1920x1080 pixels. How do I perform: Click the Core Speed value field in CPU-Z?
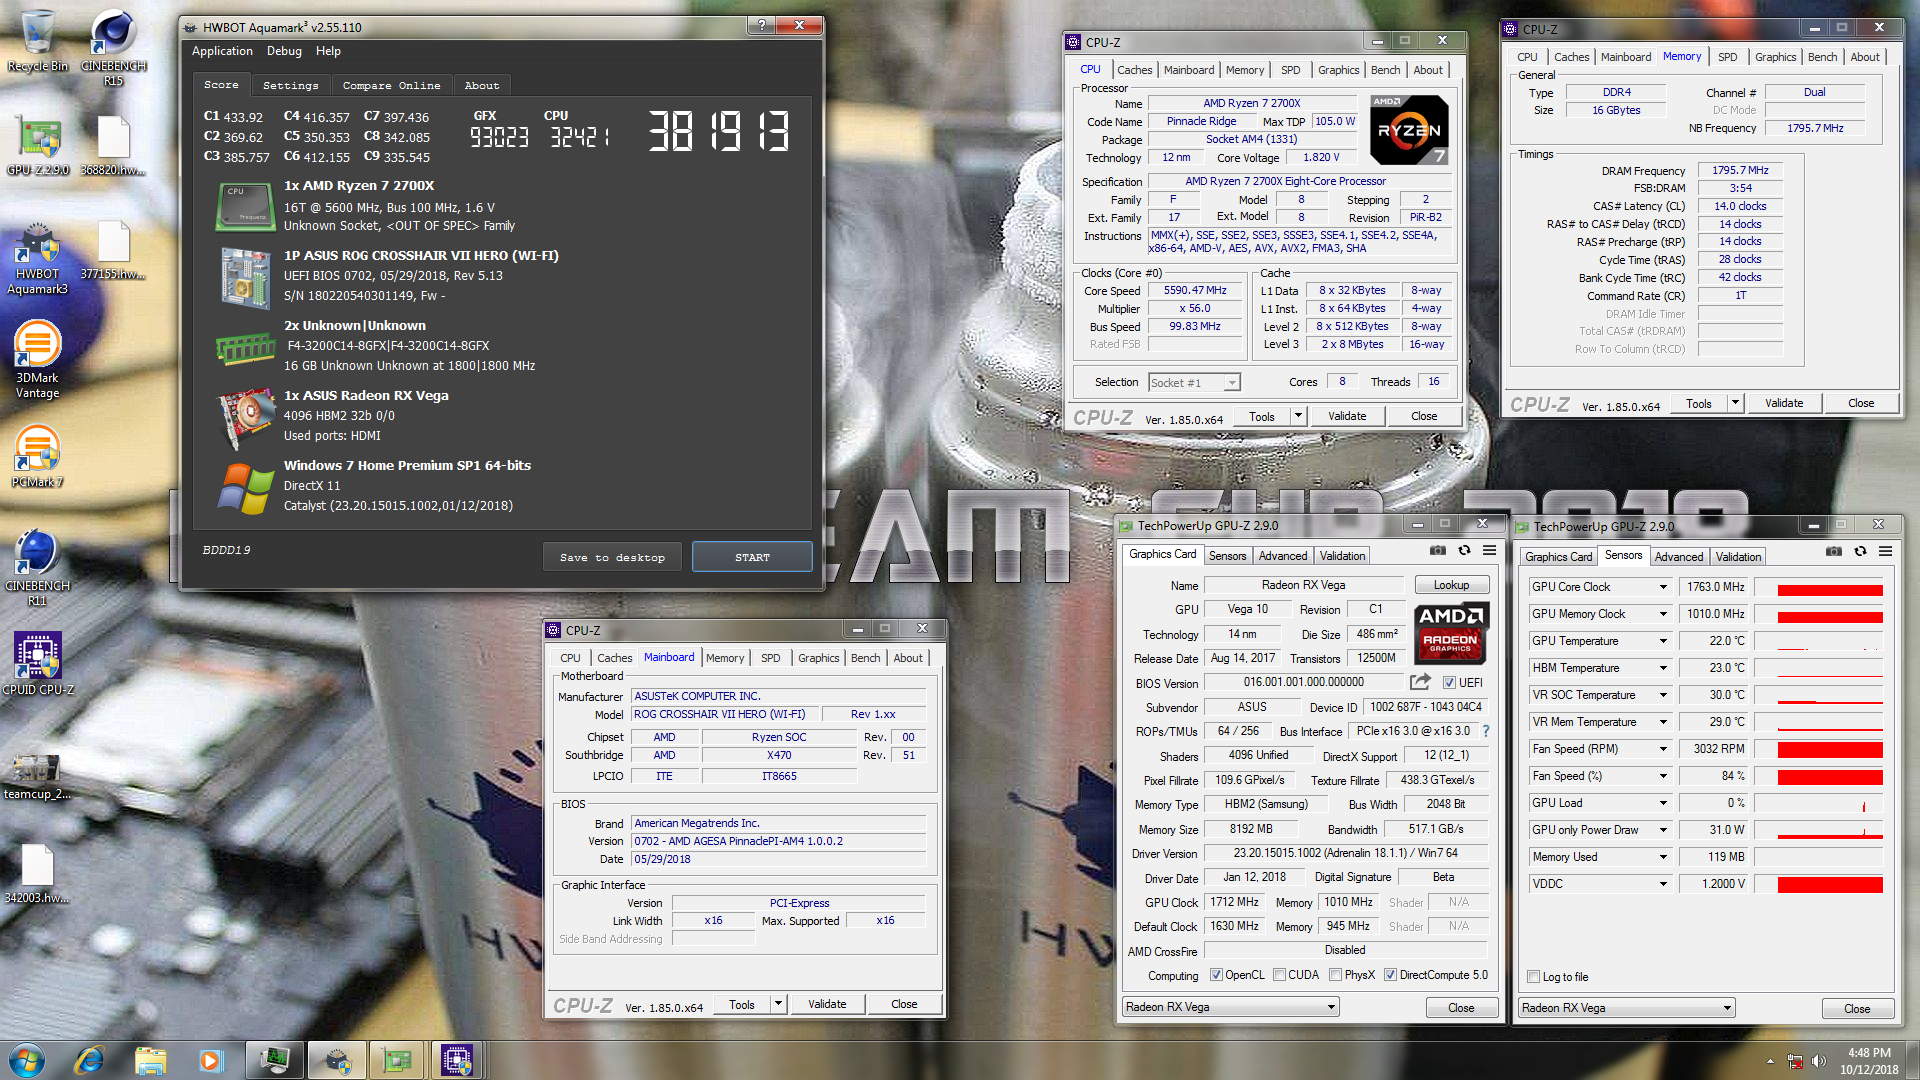1195,291
